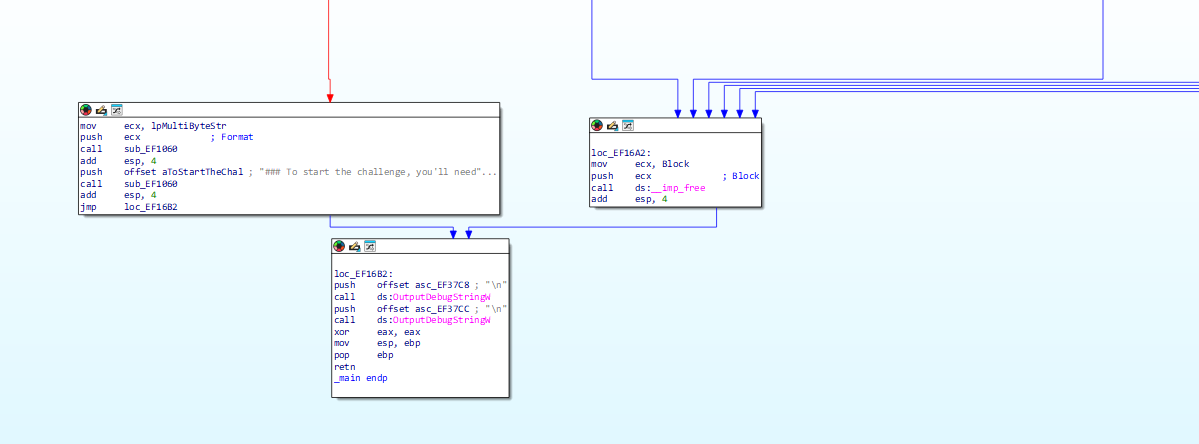Screen dimensions: 1199x444
Task: Click group-nodes icon on the lpMultiByteStr block
Action: click(x=116, y=110)
